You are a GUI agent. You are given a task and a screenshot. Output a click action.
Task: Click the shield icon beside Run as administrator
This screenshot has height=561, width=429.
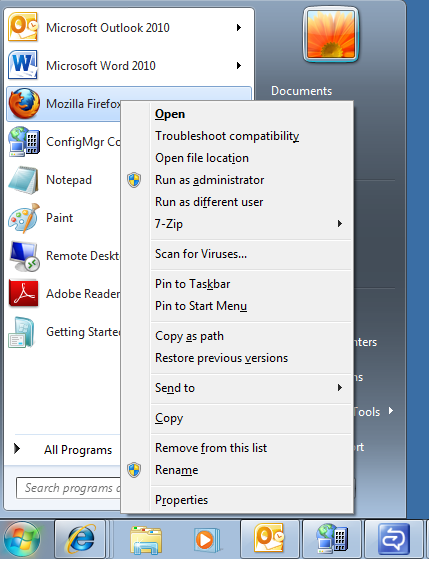(134, 180)
